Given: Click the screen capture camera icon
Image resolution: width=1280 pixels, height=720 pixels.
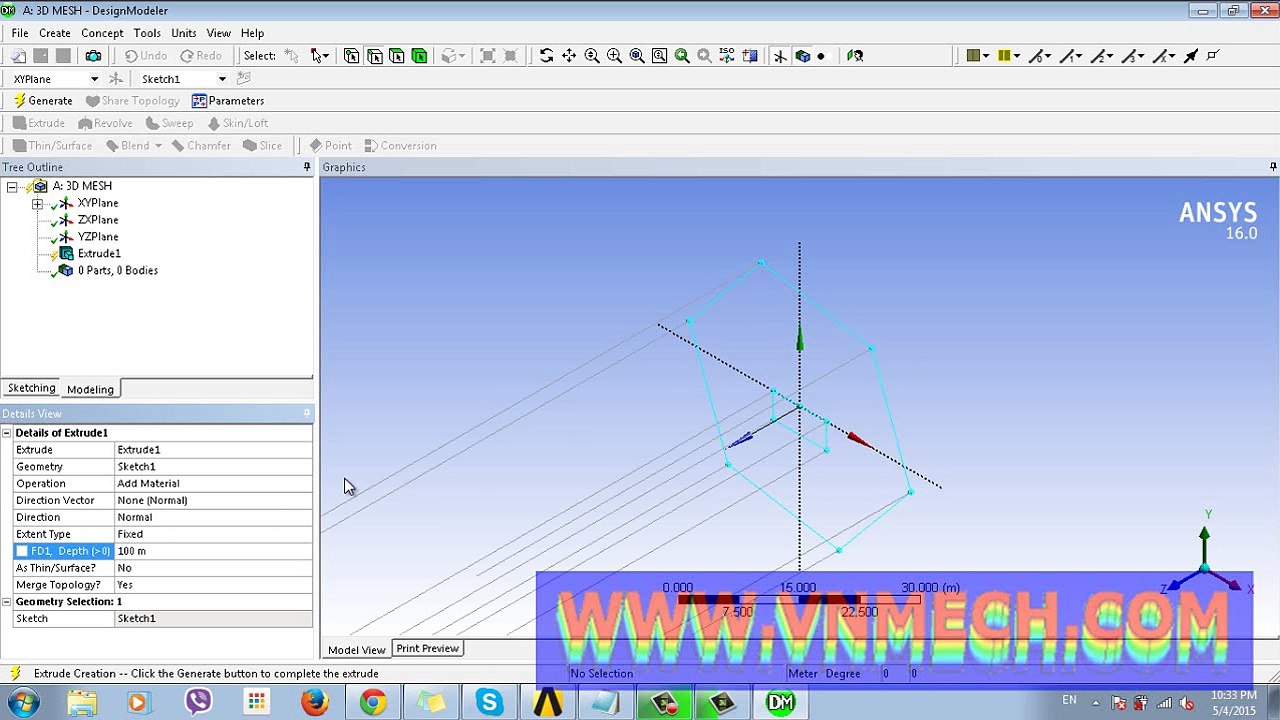Looking at the screenshot, I should click(x=93, y=56).
